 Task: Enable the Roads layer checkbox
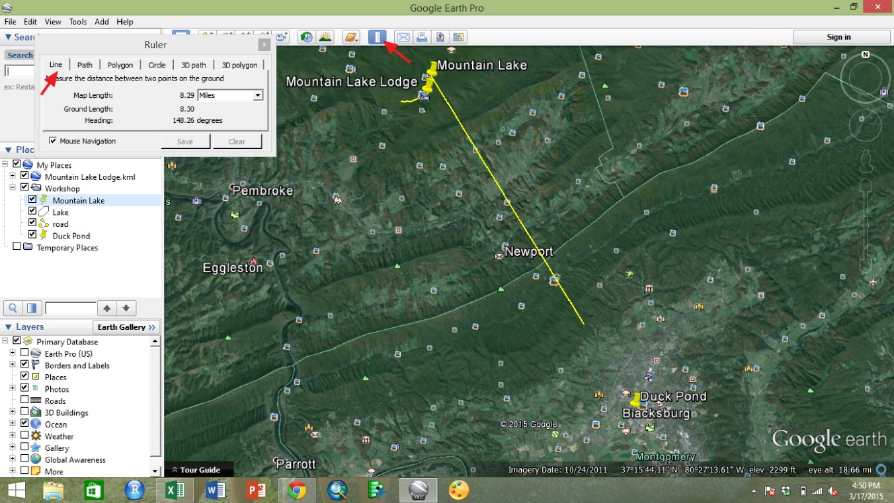pos(25,400)
